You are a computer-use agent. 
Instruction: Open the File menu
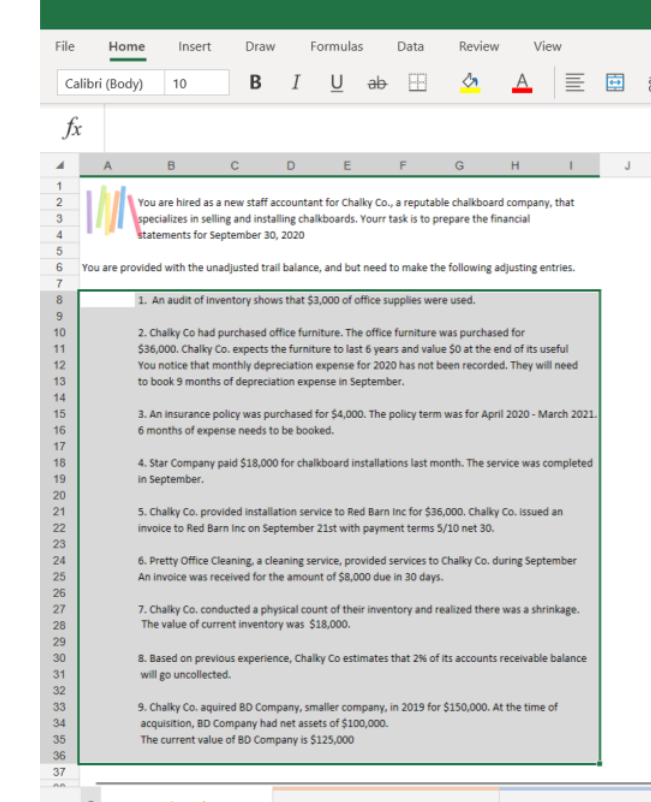pyautogui.click(x=64, y=47)
